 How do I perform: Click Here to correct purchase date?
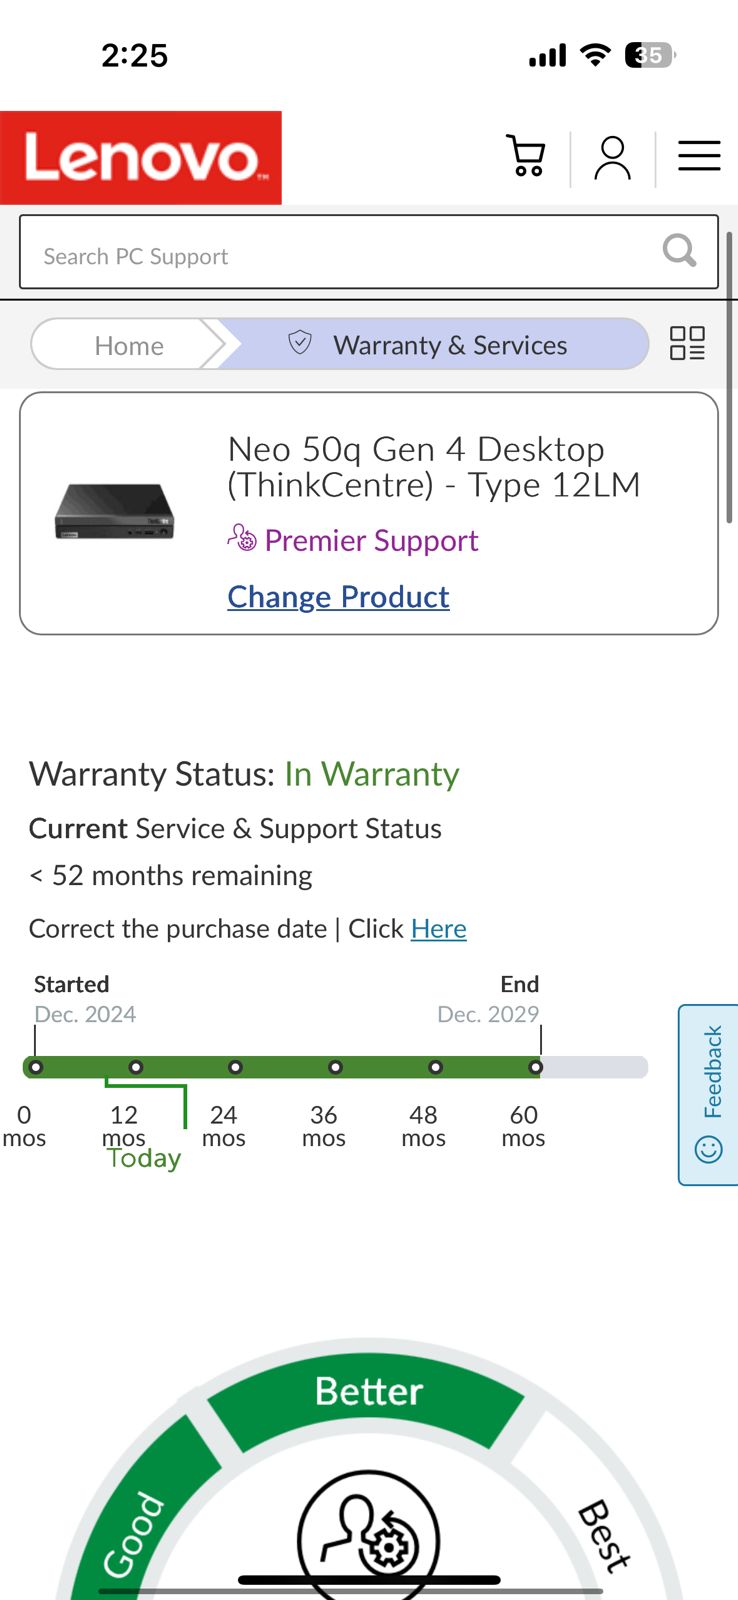pyautogui.click(x=438, y=929)
